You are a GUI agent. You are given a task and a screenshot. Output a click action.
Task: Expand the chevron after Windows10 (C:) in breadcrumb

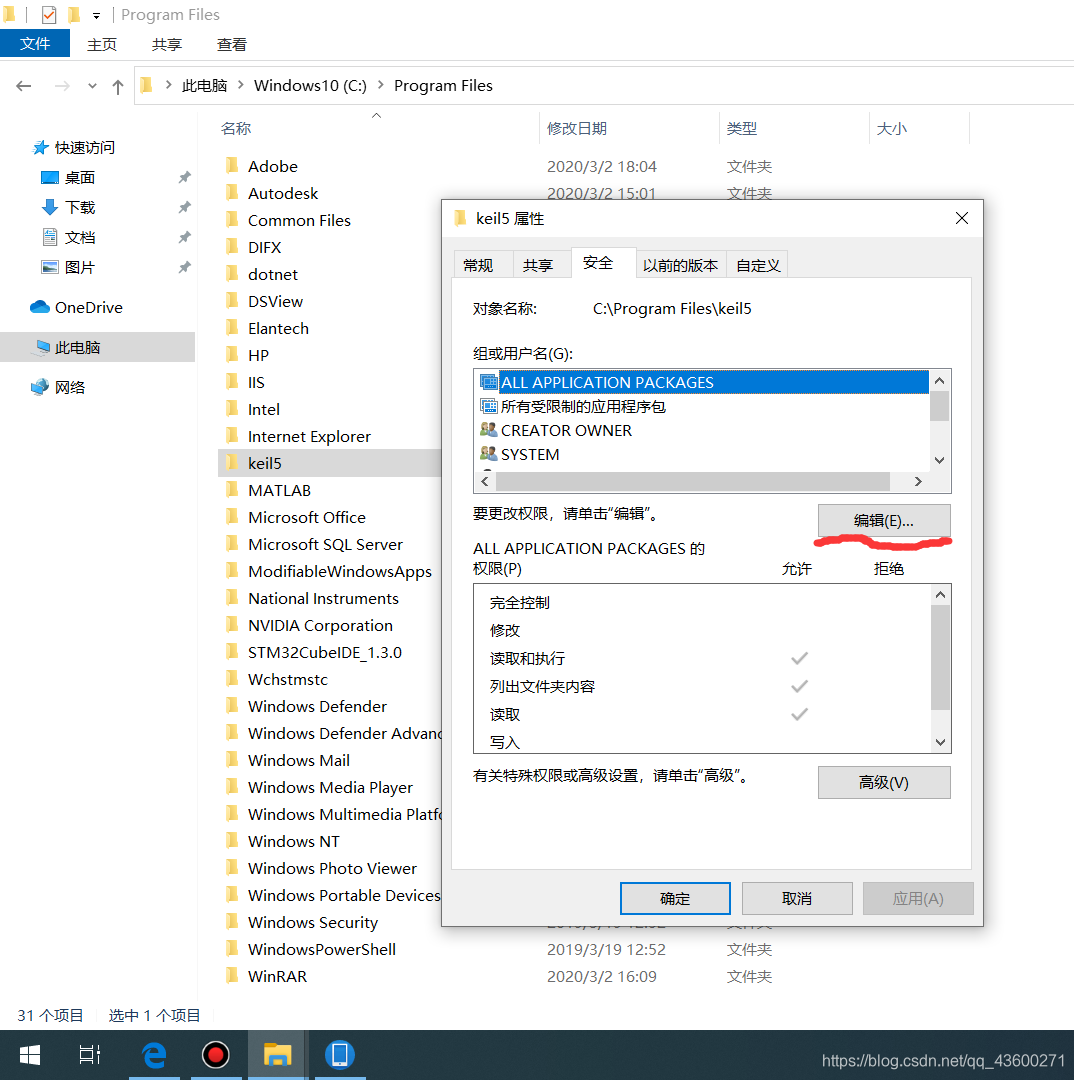point(380,85)
